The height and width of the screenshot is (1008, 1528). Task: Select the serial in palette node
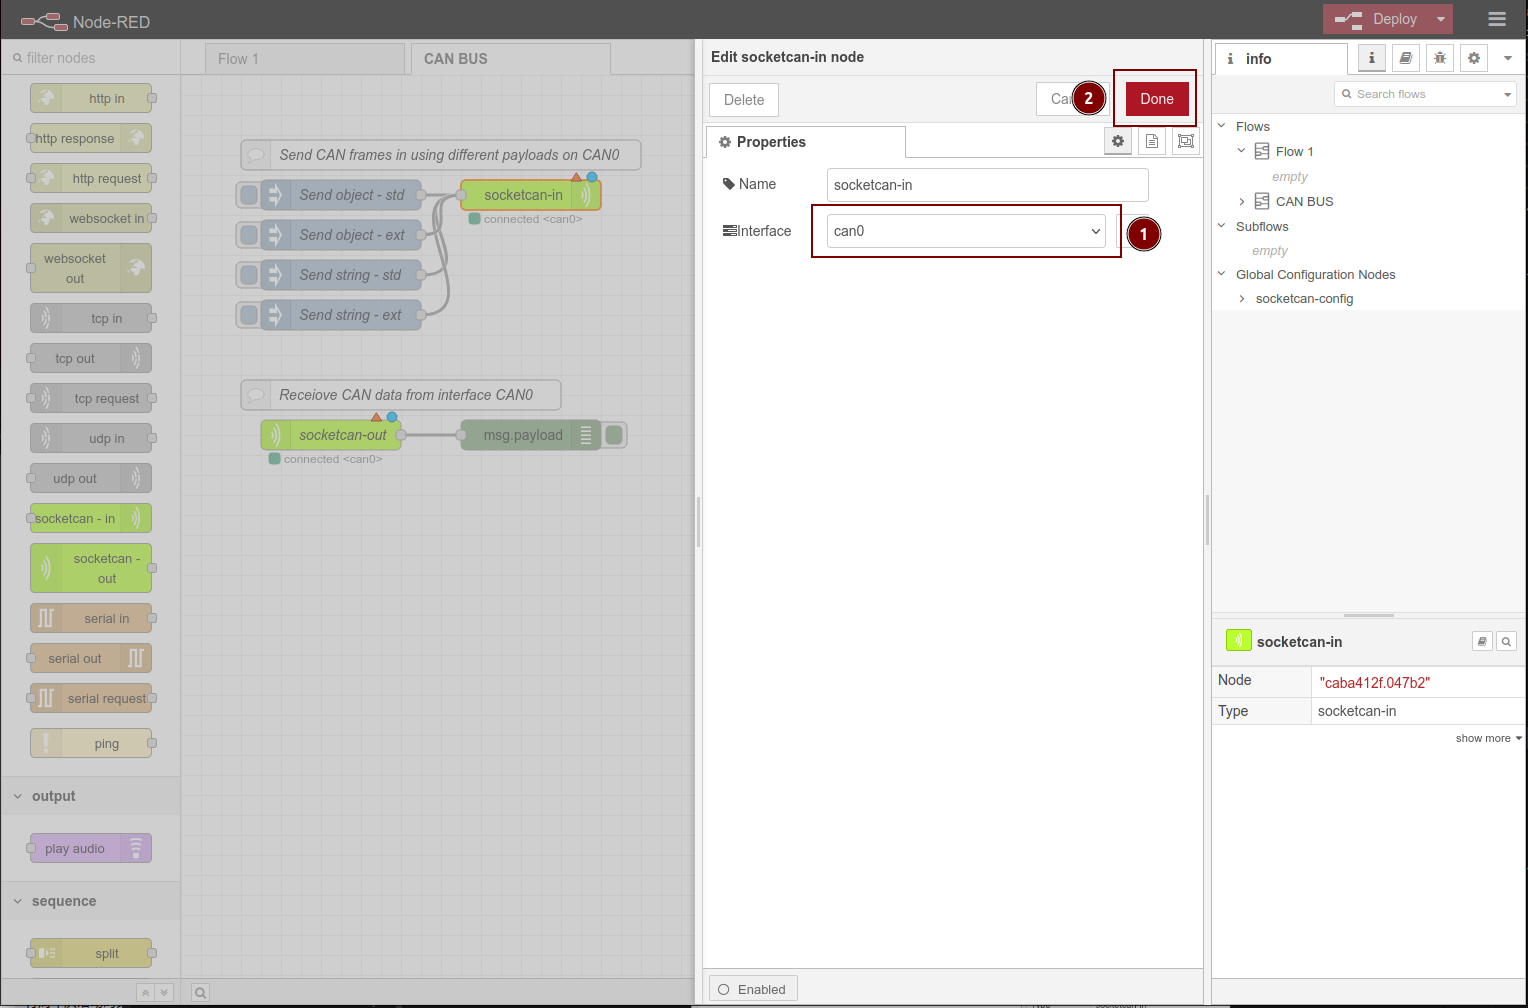coord(91,618)
